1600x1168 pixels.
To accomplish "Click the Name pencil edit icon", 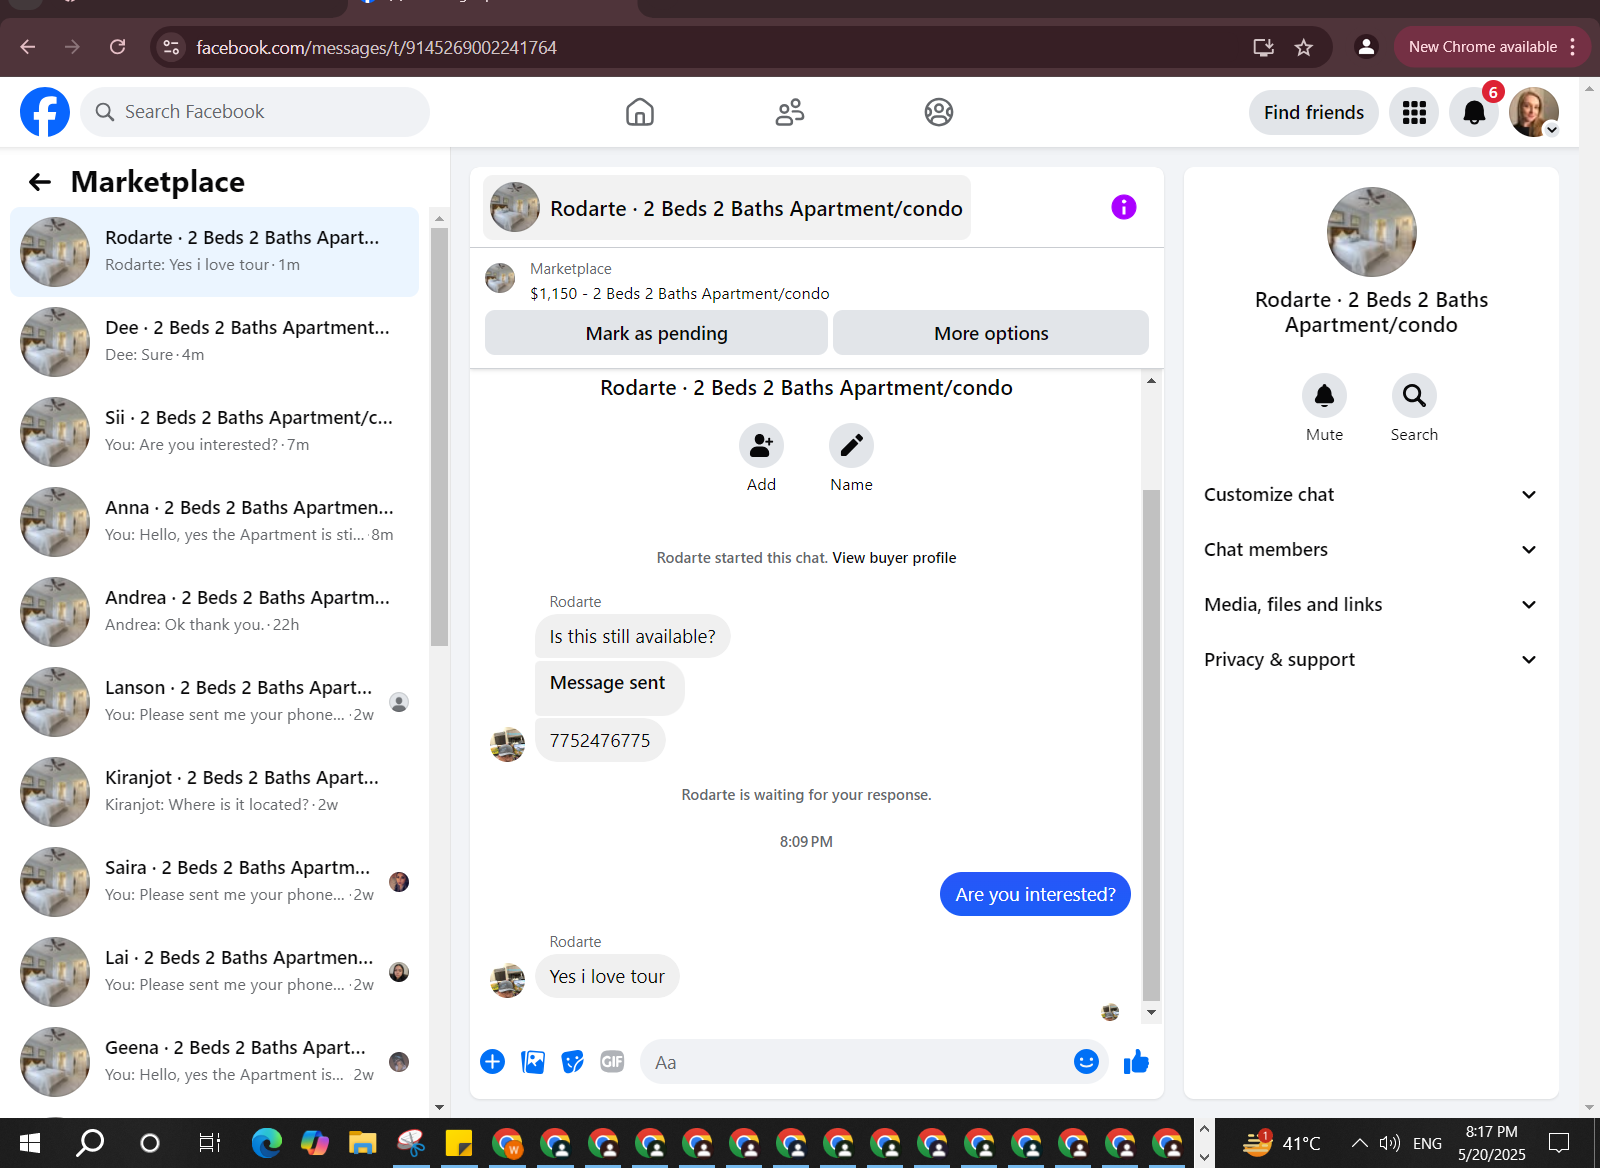I will 851,445.
